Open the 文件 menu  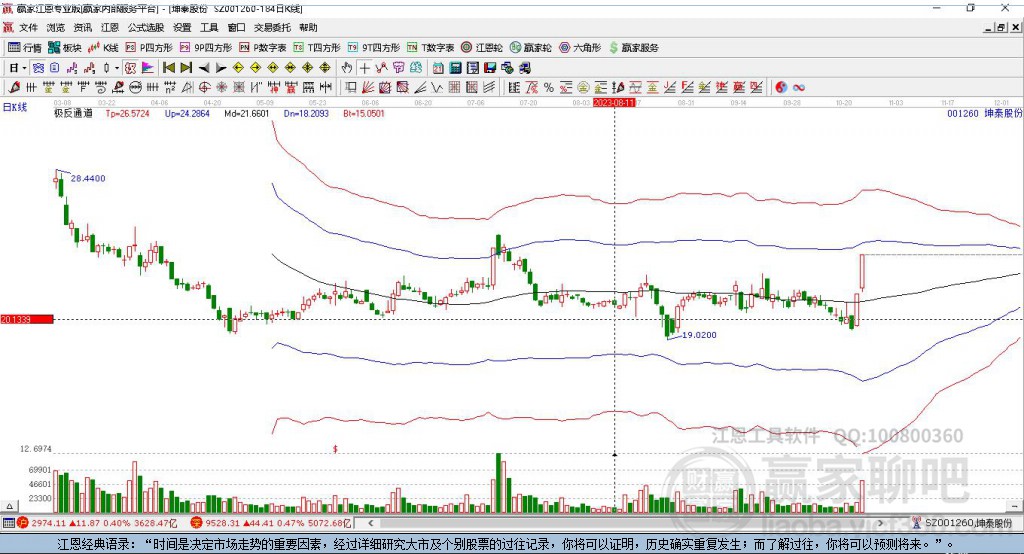click(28, 27)
